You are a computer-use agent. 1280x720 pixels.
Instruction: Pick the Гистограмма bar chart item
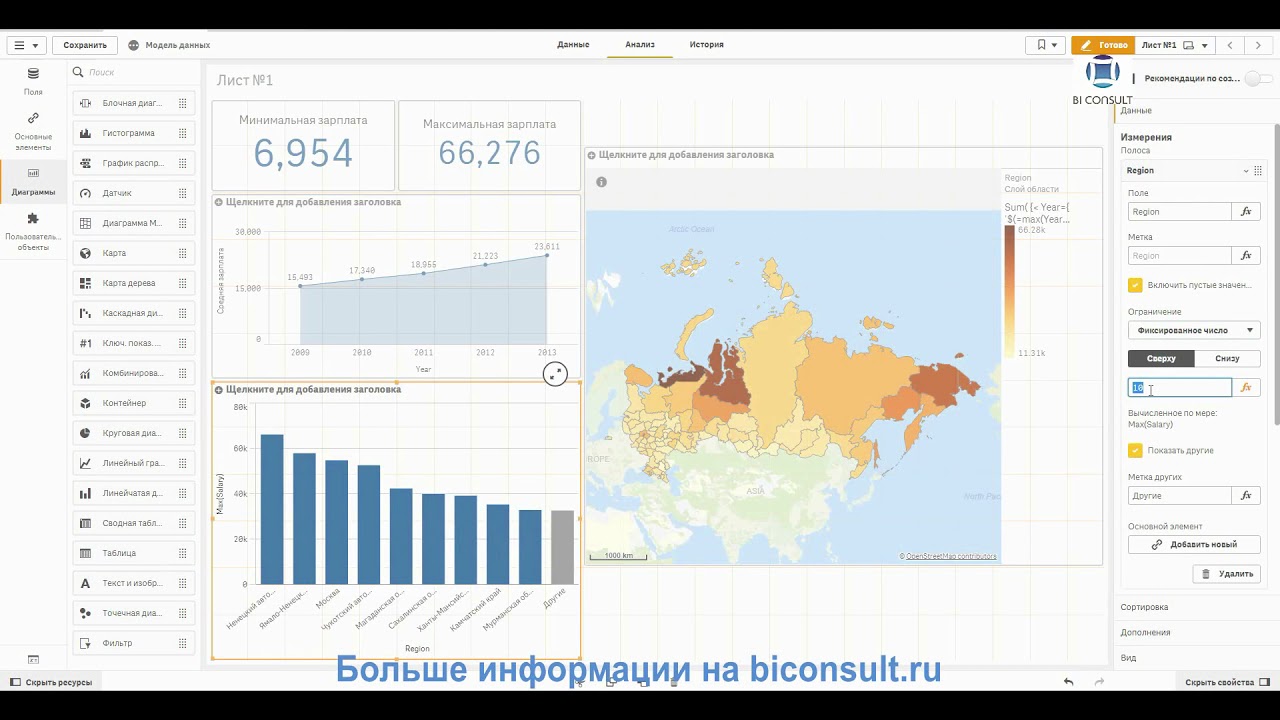[x=134, y=133]
